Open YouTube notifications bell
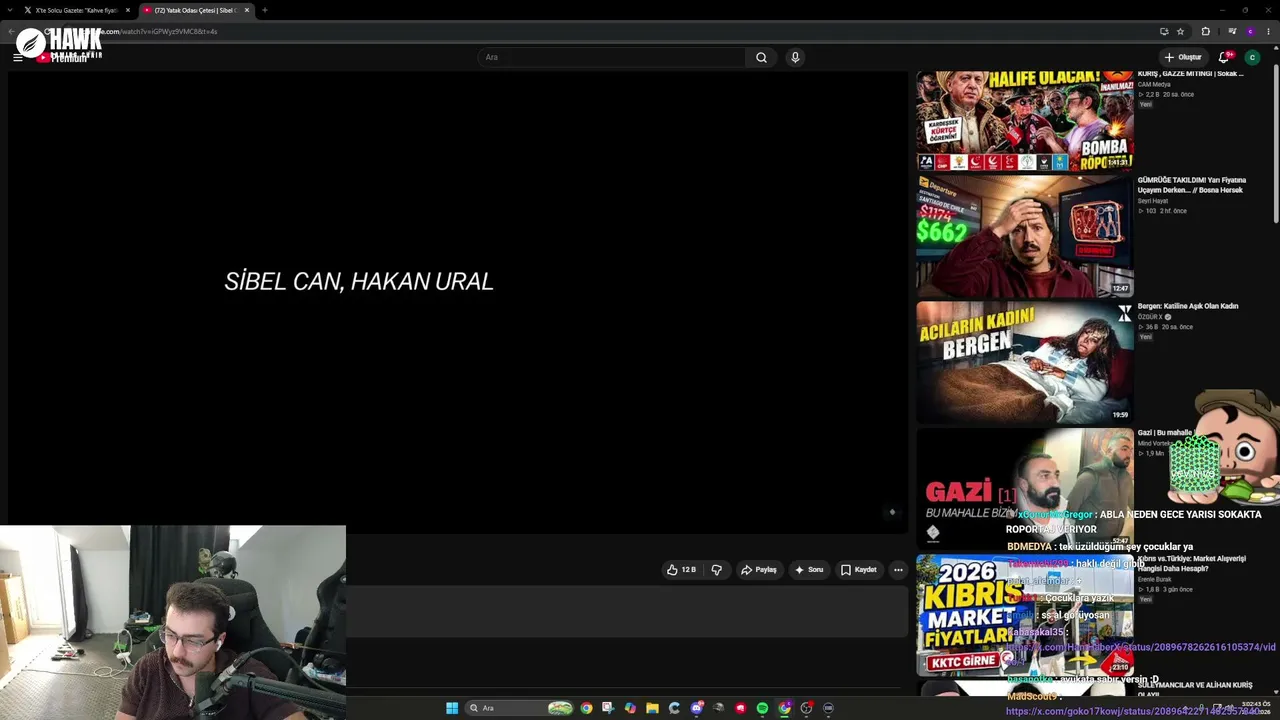The width and height of the screenshot is (1280, 720). (x=1223, y=57)
